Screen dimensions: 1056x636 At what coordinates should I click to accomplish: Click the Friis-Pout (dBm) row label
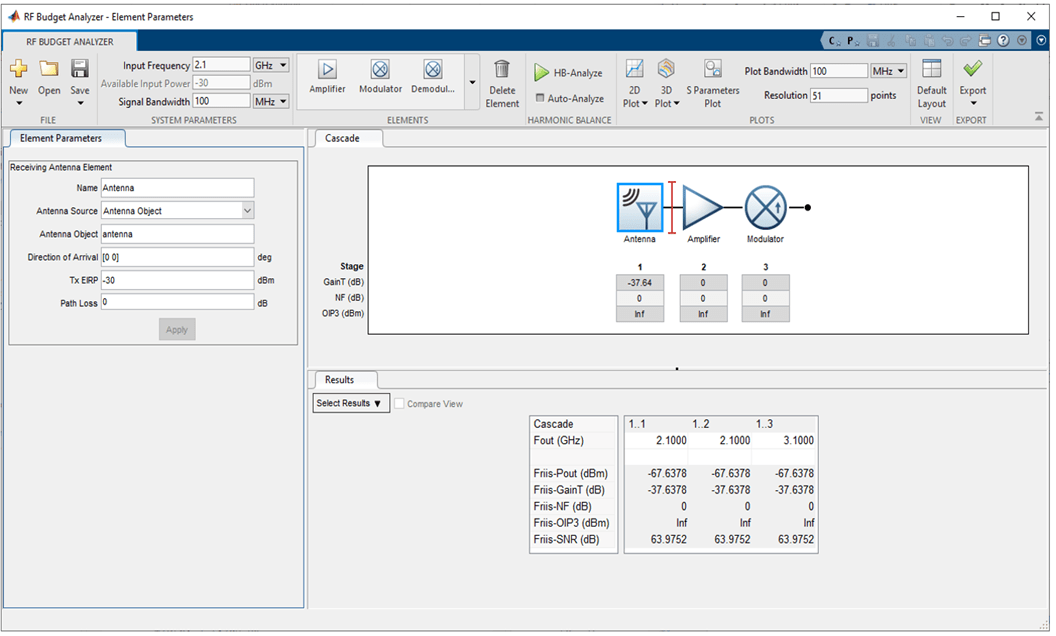coord(570,473)
